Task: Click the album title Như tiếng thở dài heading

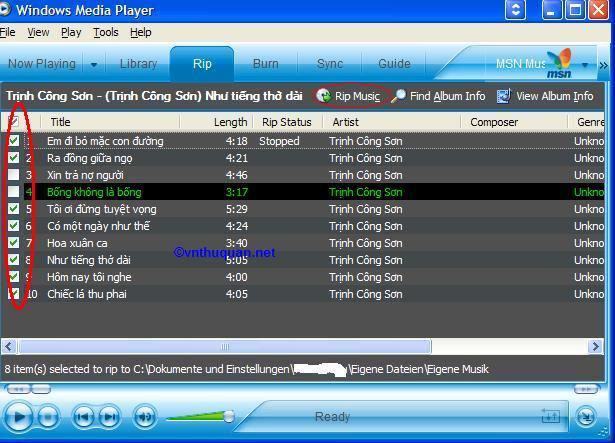Action: click(254, 96)
